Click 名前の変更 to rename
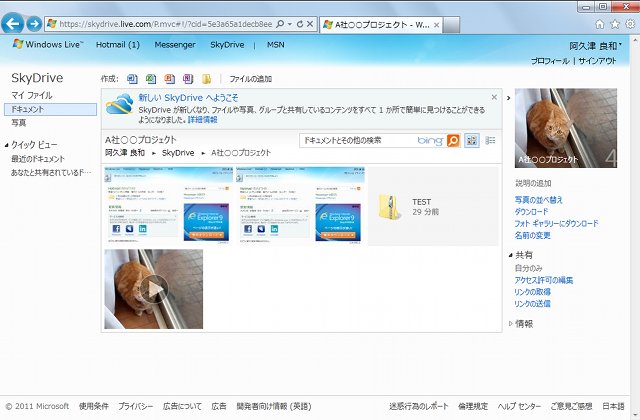The image size is (640, 420). click(x=533, y=236)
